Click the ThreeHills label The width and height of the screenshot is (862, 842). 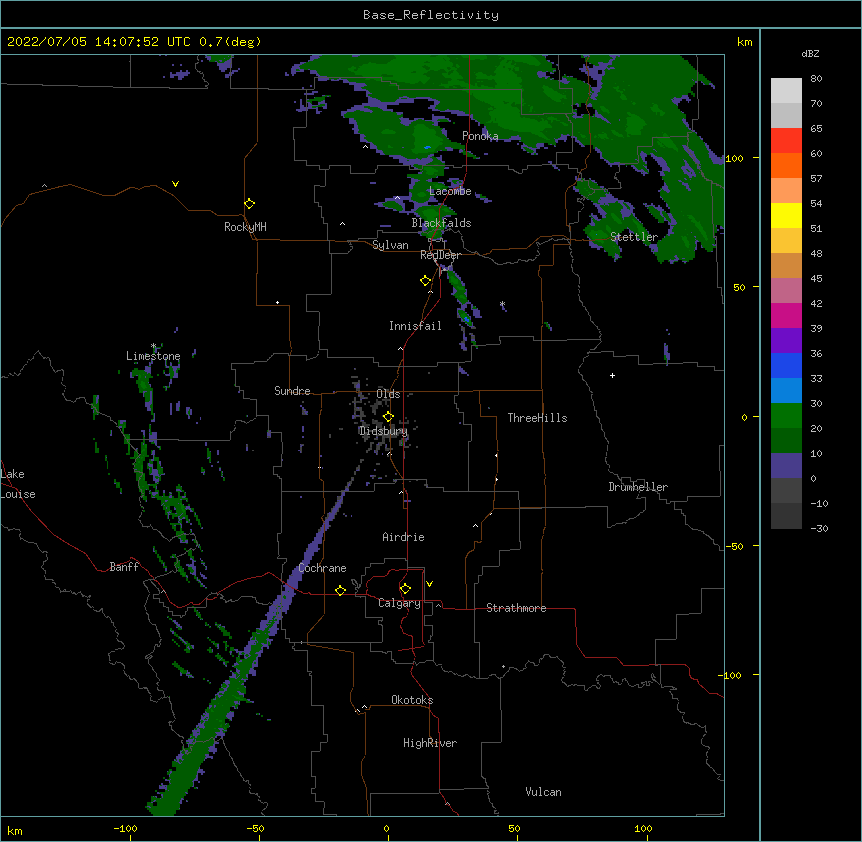point(537,418)
